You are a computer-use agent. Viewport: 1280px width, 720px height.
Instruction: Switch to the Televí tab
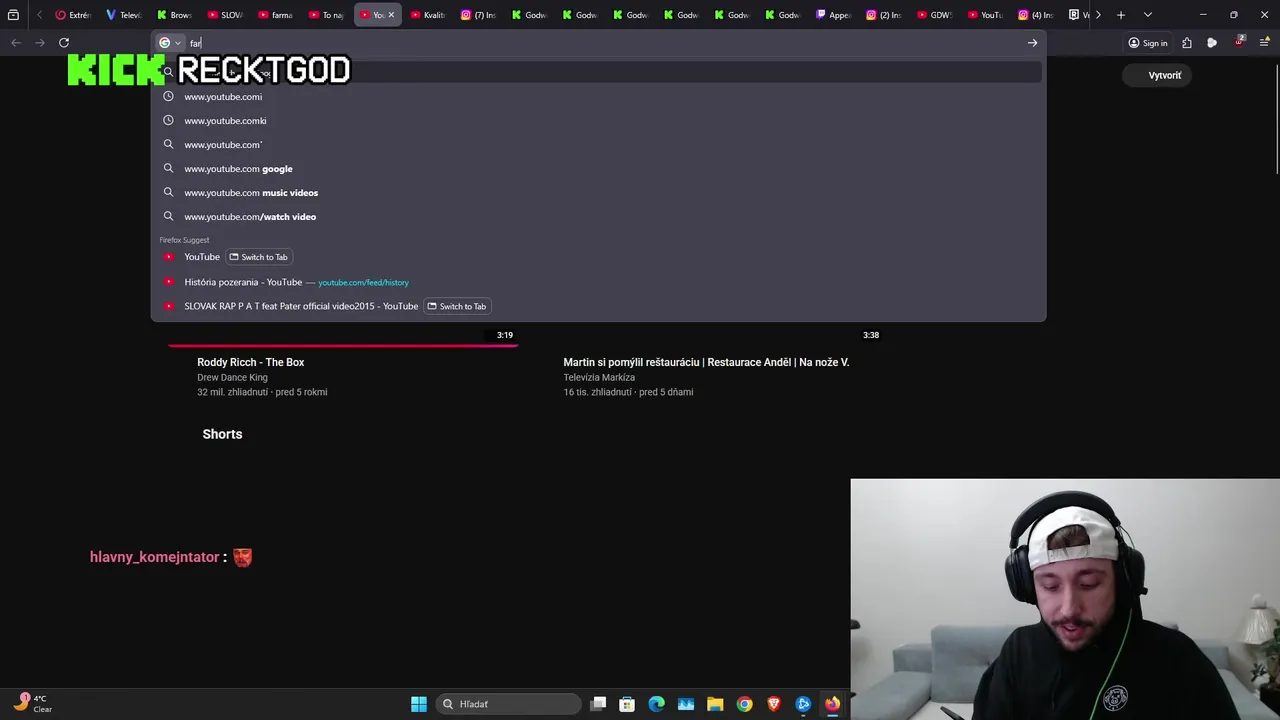click(x=124, y=15)
